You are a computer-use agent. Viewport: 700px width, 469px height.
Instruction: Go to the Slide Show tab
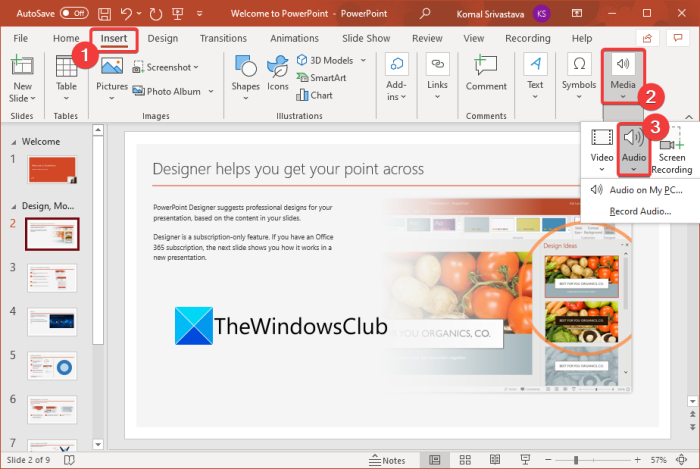(366, 38)
